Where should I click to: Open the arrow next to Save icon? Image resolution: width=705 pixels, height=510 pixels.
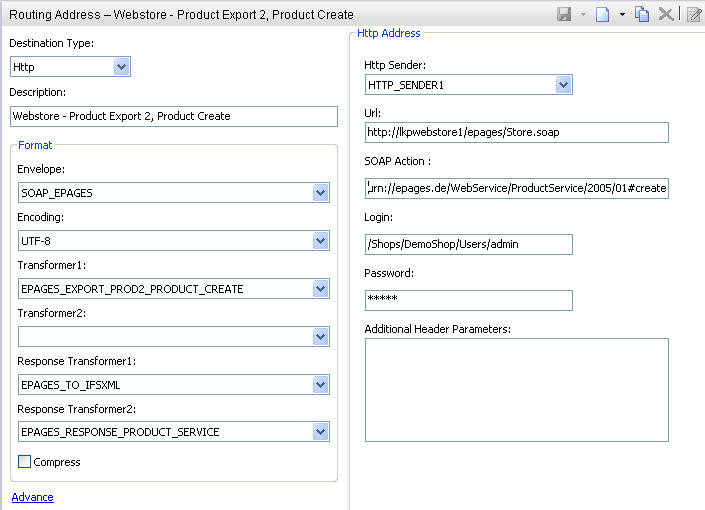pos(583,14)
